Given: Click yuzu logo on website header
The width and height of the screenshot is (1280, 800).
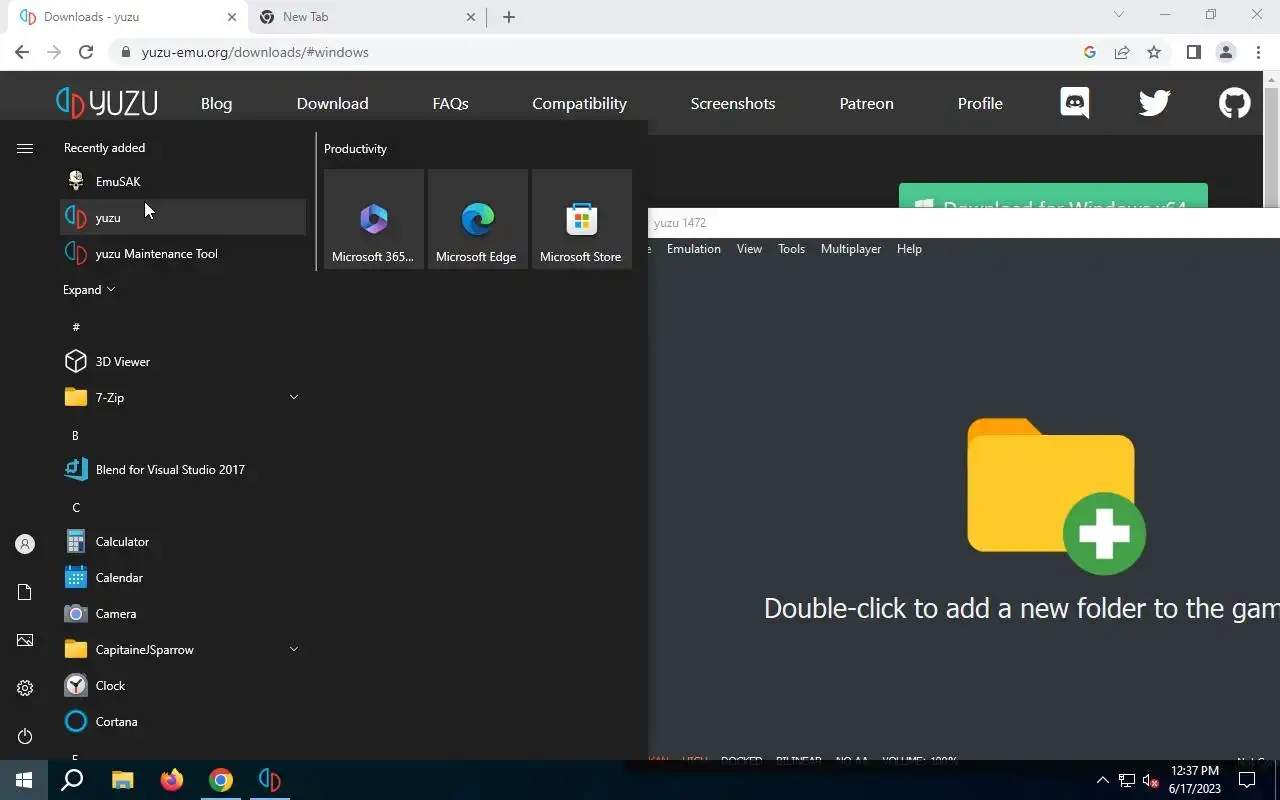Looking at the screenshot, I should pyautogui.click(x=107, y=103).
